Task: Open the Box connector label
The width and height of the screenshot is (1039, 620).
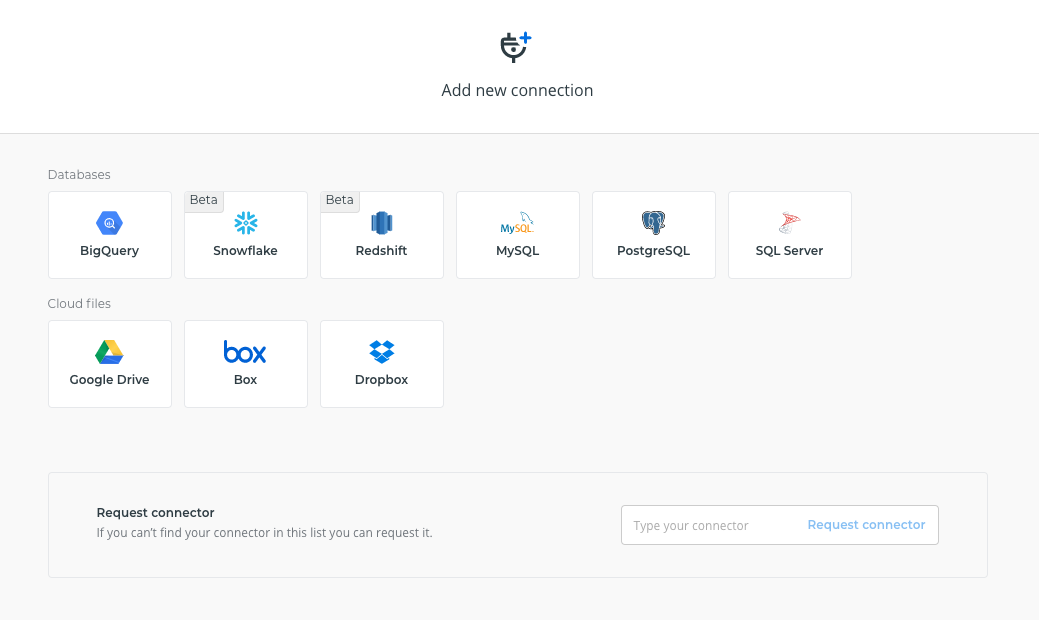Action: 245,380
